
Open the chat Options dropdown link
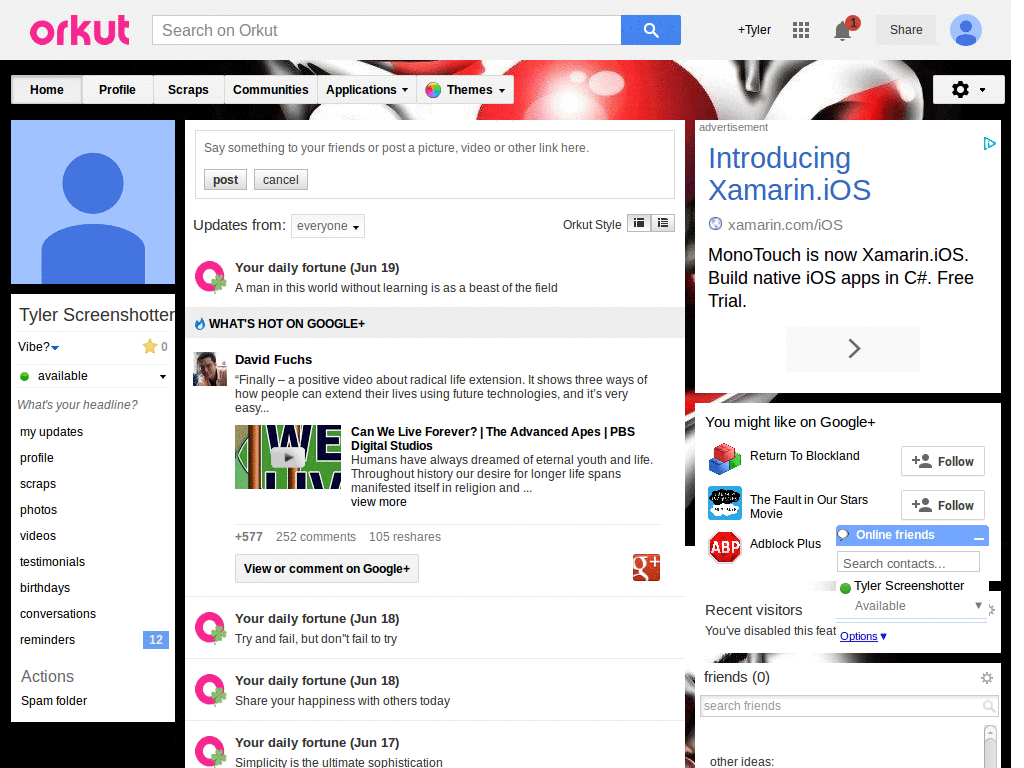pos(863,636)
